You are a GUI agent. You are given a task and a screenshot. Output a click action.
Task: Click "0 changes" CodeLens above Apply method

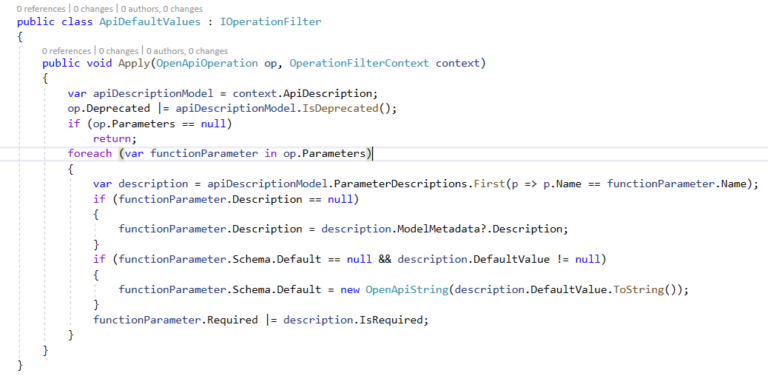(118, 51)
